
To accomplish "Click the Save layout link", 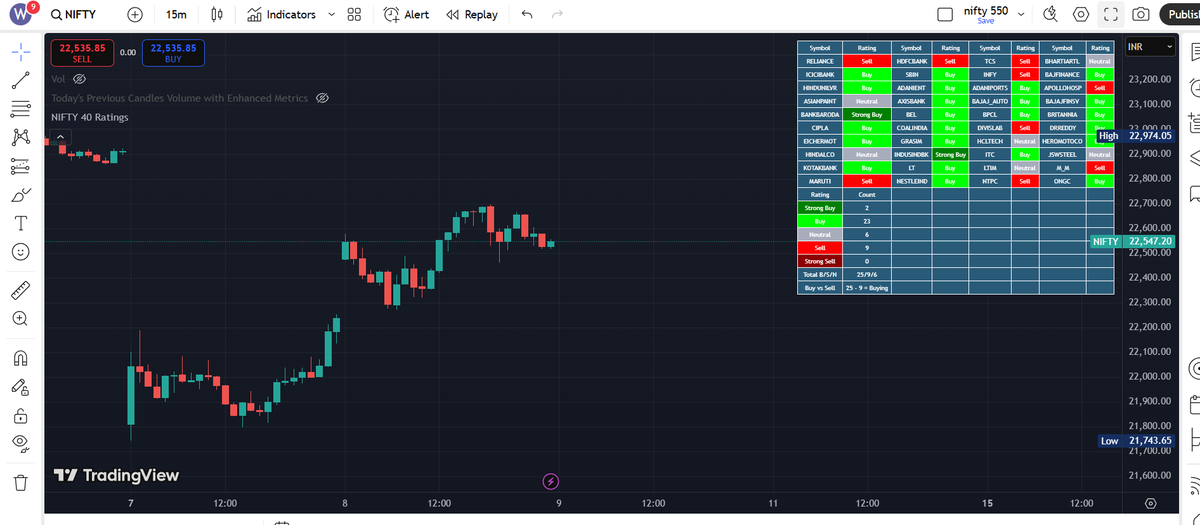I will 986,21.
